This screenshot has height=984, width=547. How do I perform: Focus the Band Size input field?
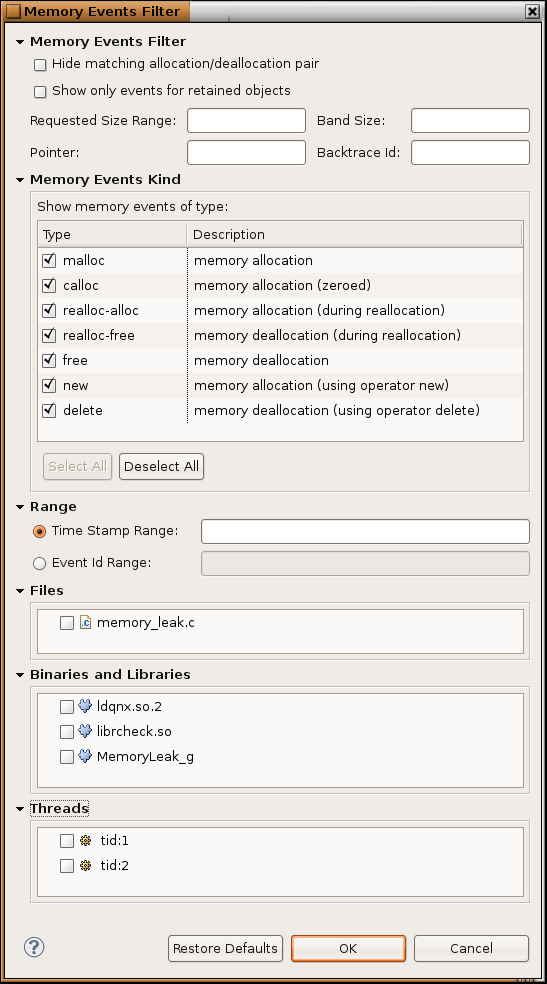pyautogui.click(x=470, y=120)
